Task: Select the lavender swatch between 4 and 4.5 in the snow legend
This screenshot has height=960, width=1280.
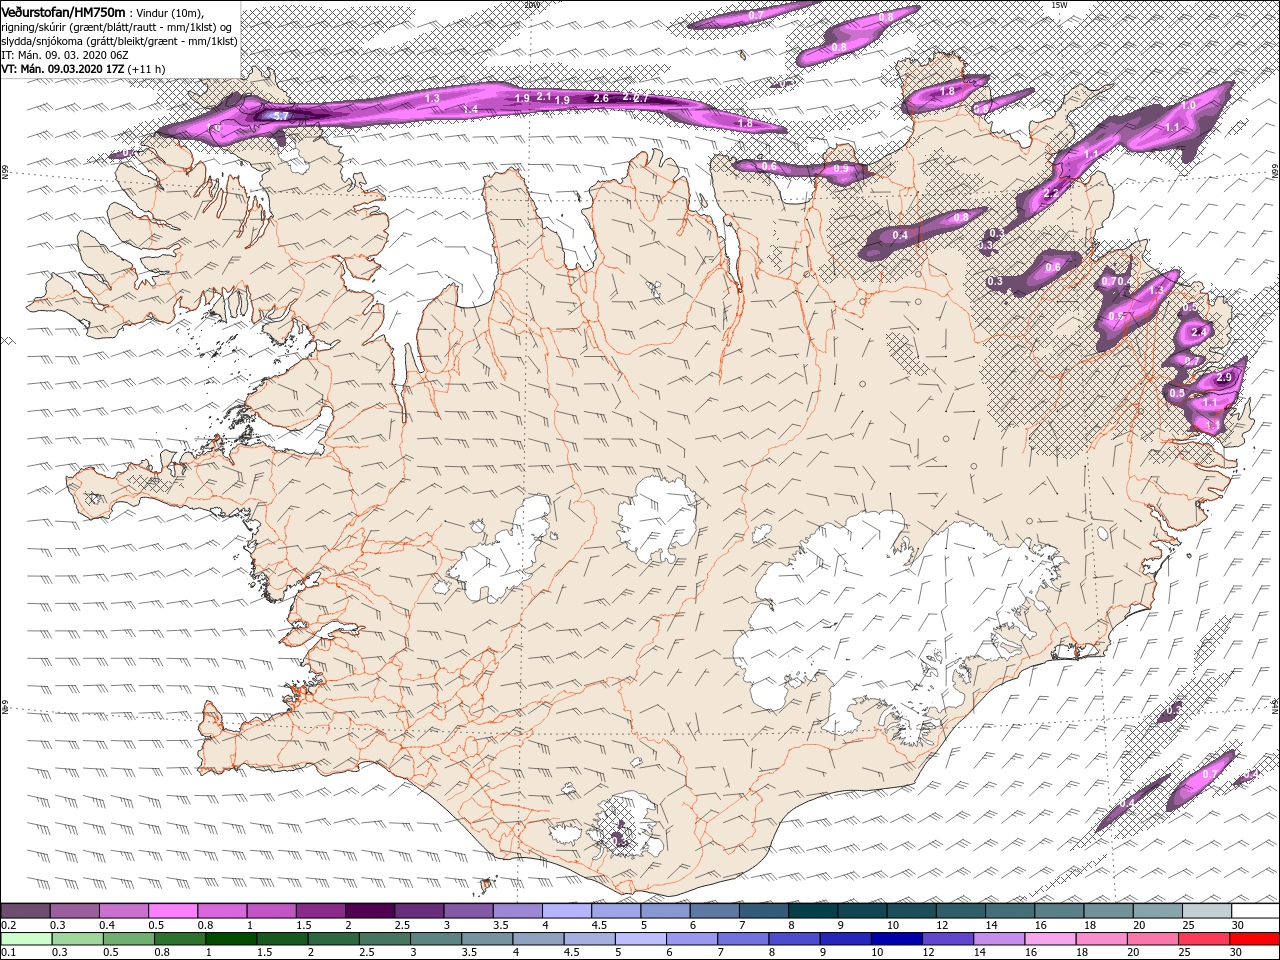Action: pos(566,911)
